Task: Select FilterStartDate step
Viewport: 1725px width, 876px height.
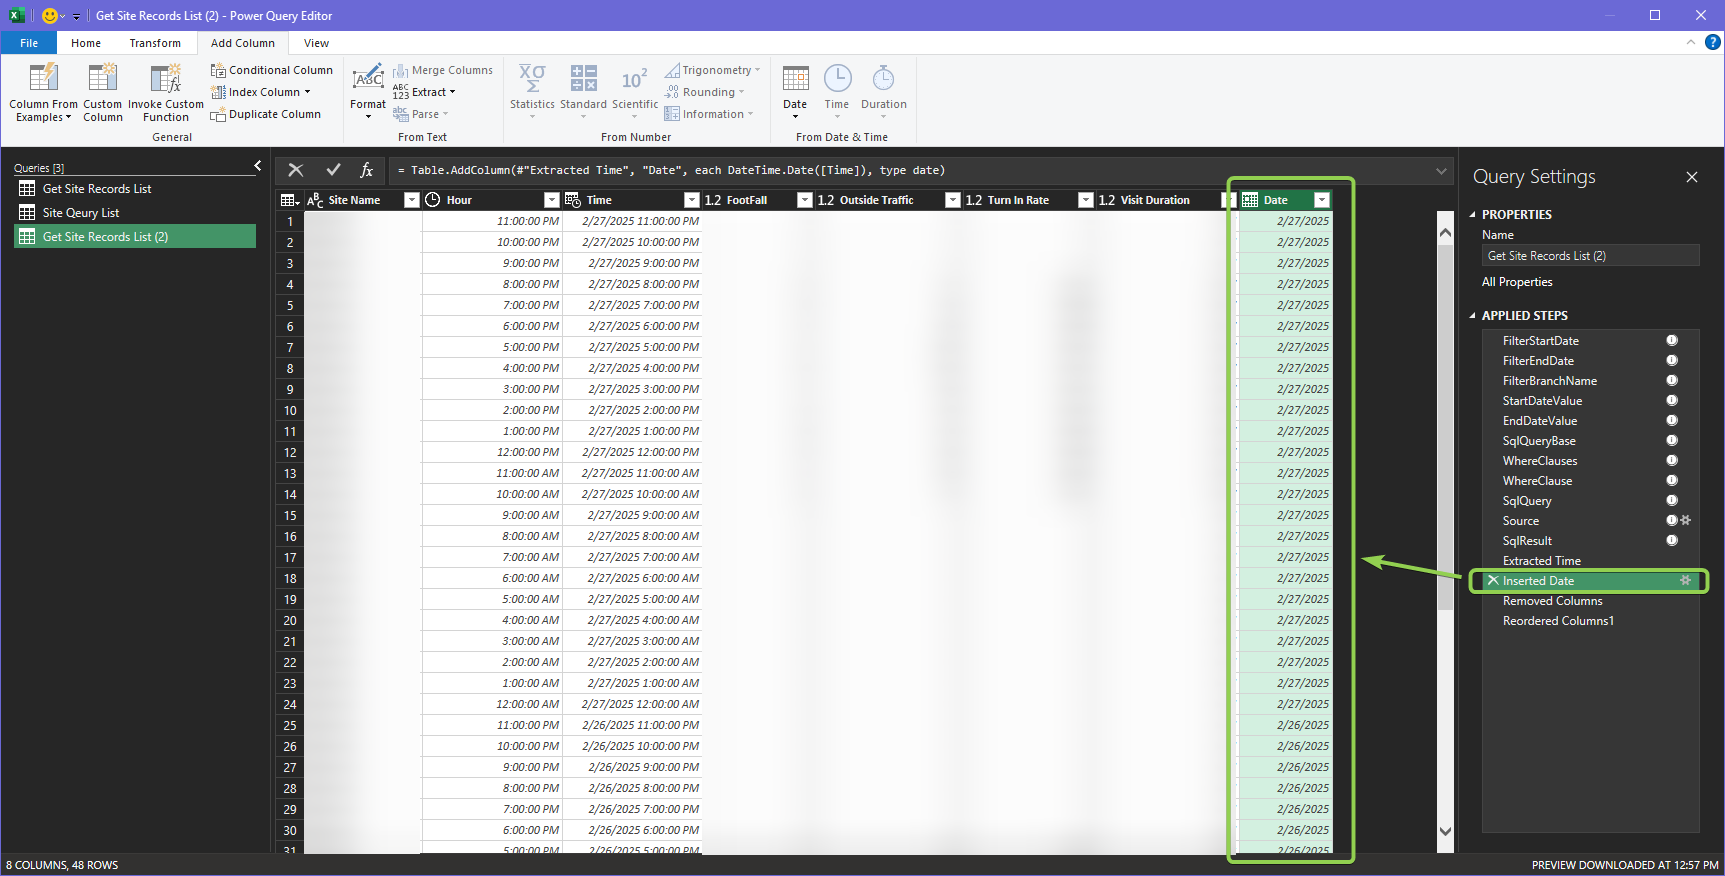Action: [1590, 341]
